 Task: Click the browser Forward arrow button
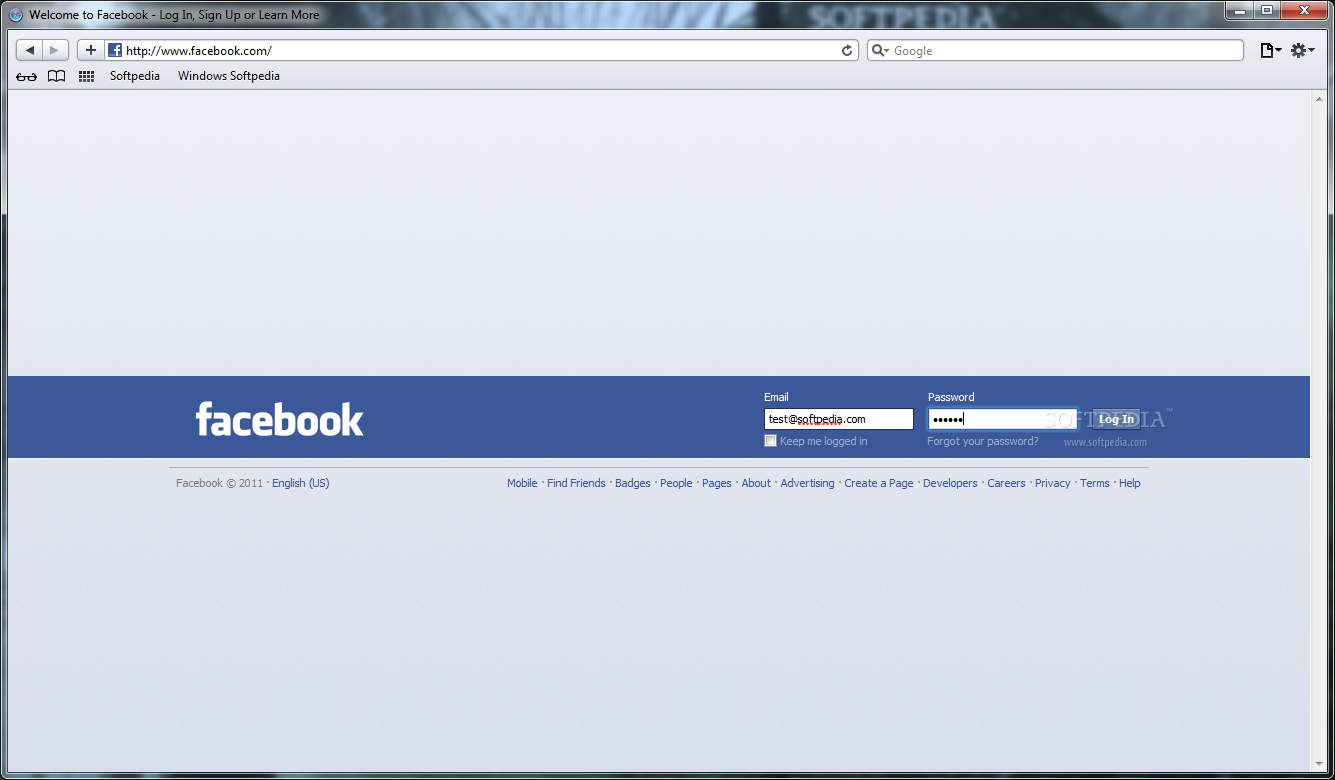coord(56,50)
